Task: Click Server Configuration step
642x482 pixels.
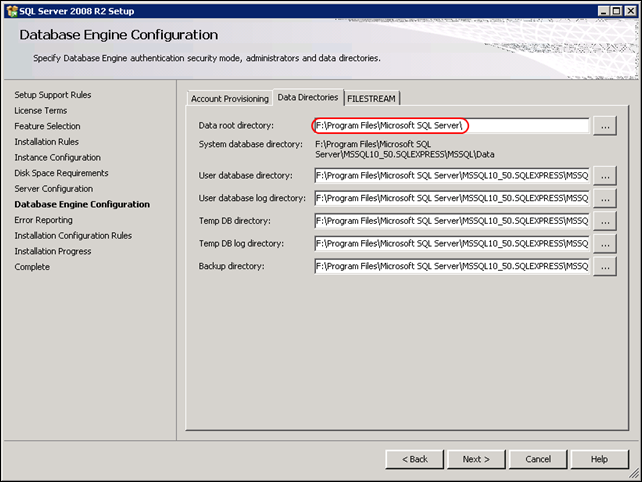Action: pyautogui.click(x=54, y=189)
